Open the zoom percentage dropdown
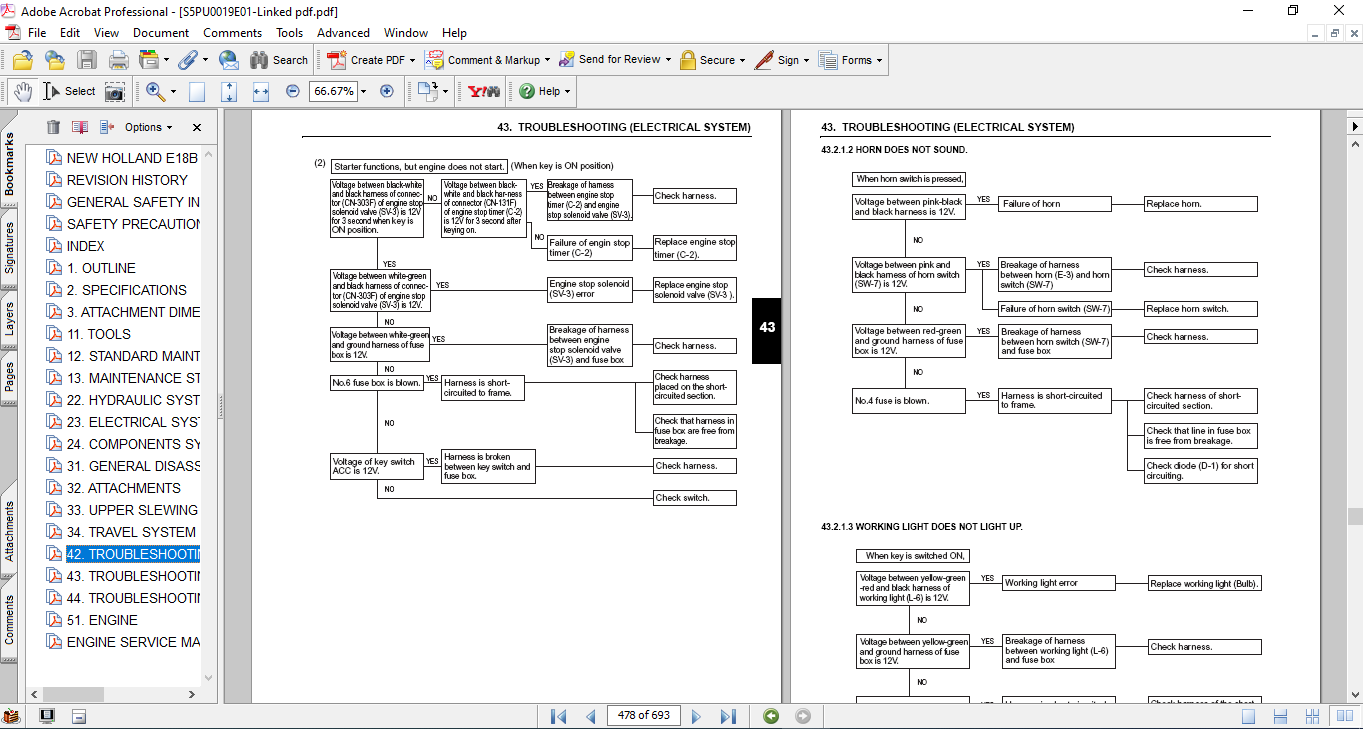1363x729 pixels. (363, 91)
